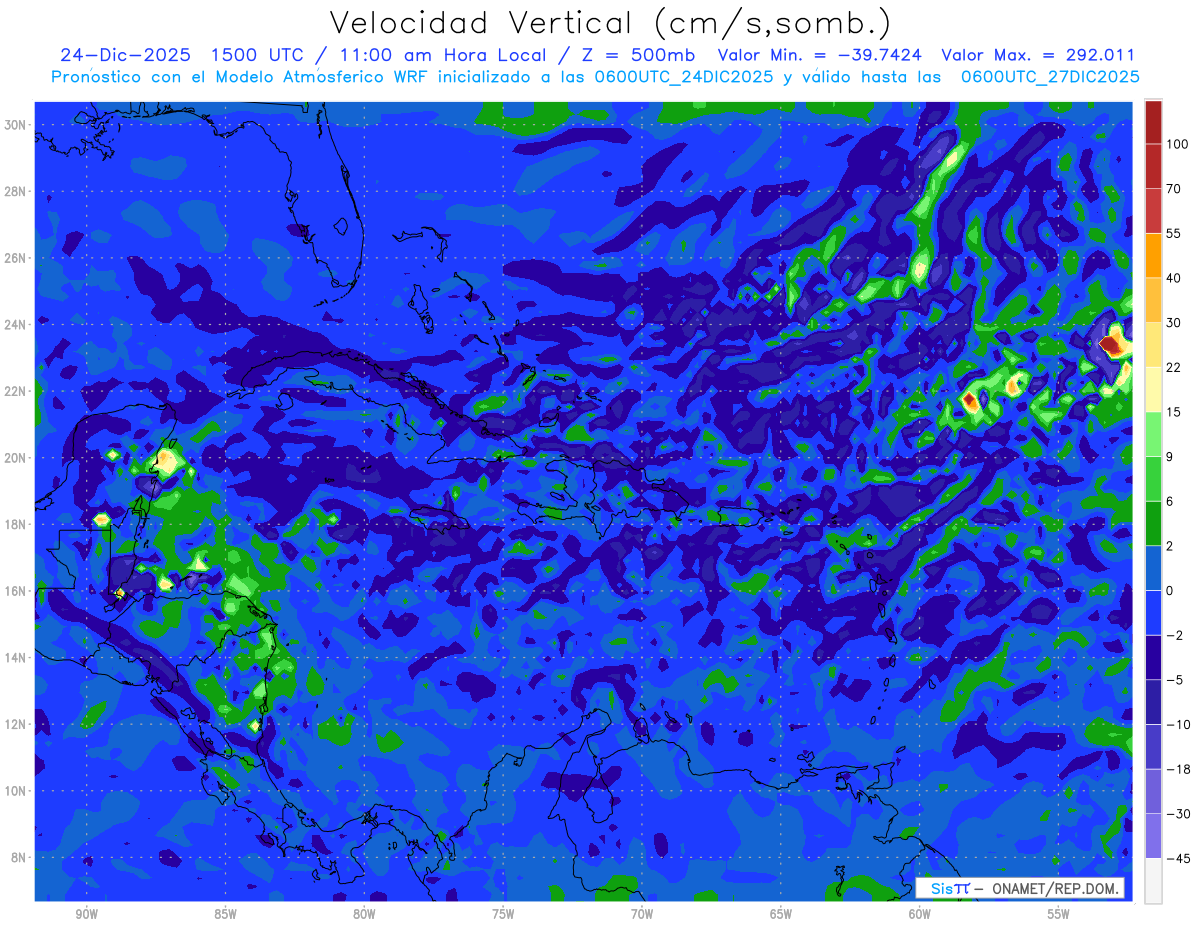Pick the lavender swatch between -45 and -30
The image size is (1200, 927).
1153,835
